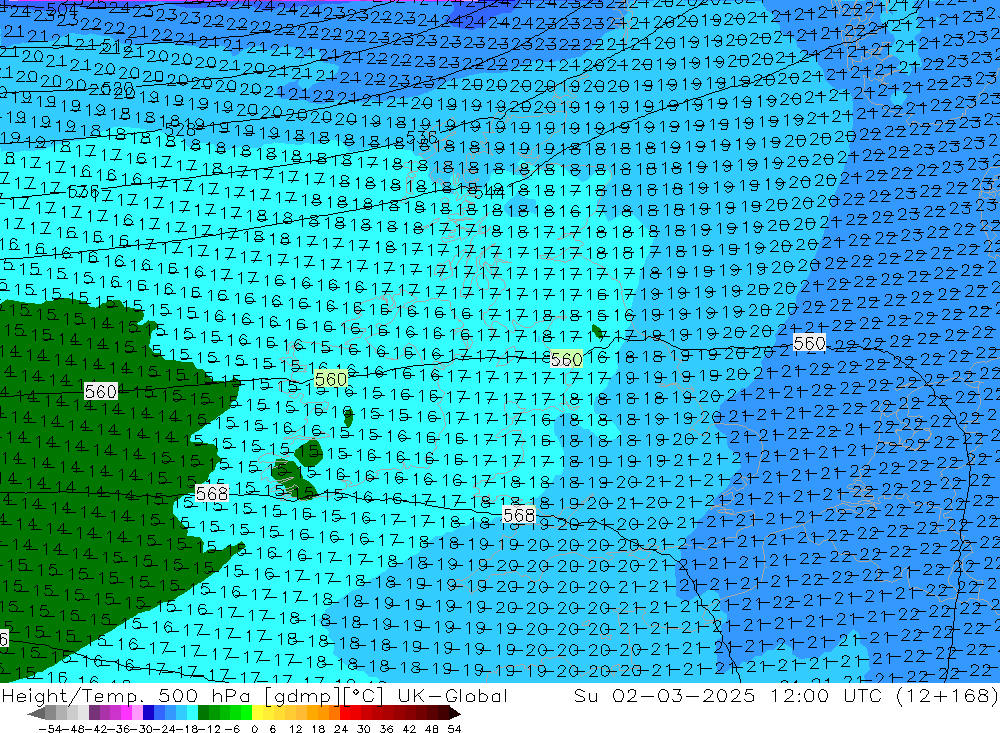Click the bright magenta legend swatch
Image resolution: width=1000 pixels, height=733 pixels.
[126, 713]
